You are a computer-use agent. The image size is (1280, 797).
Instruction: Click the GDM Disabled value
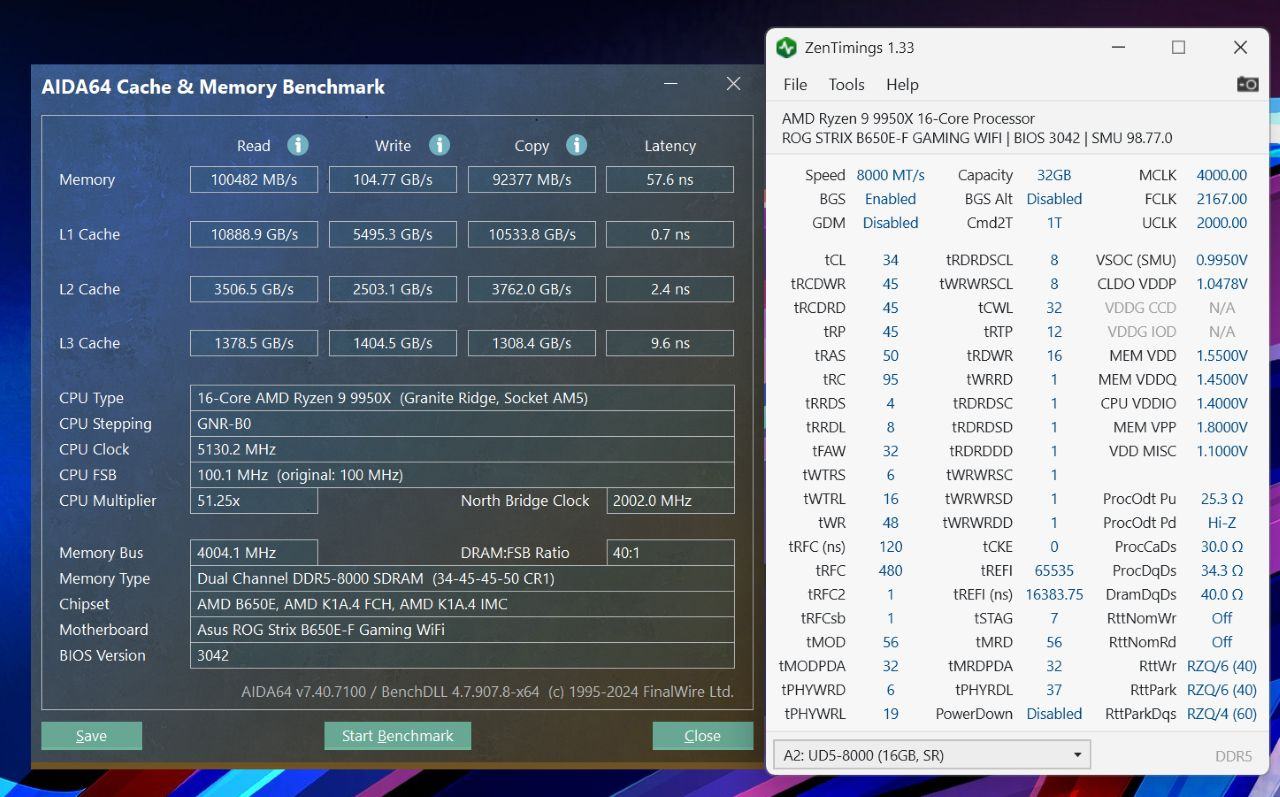point(890,223)
